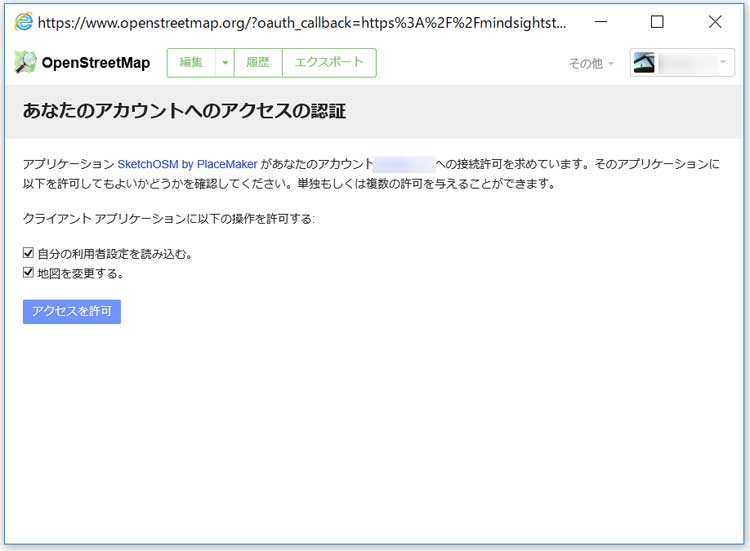
Task: Close the OAuth popup window
Action: point(715,22)
